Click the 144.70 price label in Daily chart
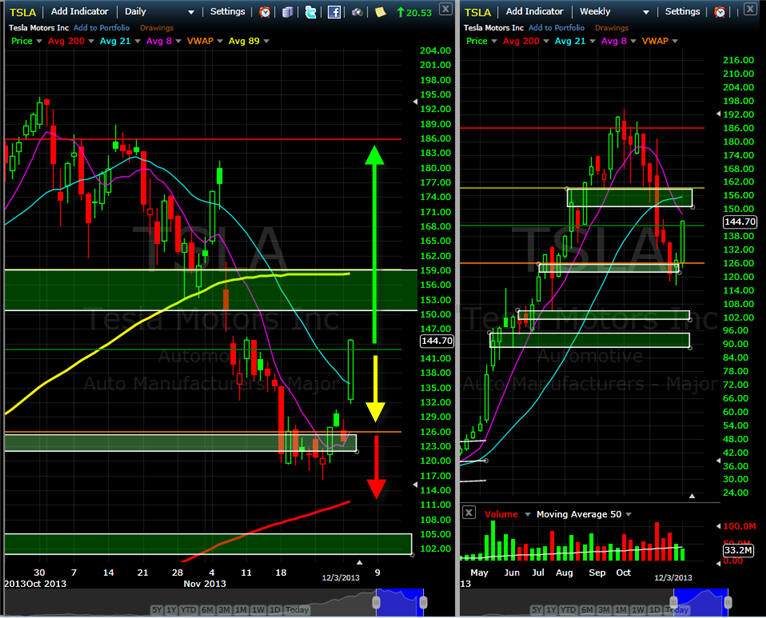 (437, 341)
